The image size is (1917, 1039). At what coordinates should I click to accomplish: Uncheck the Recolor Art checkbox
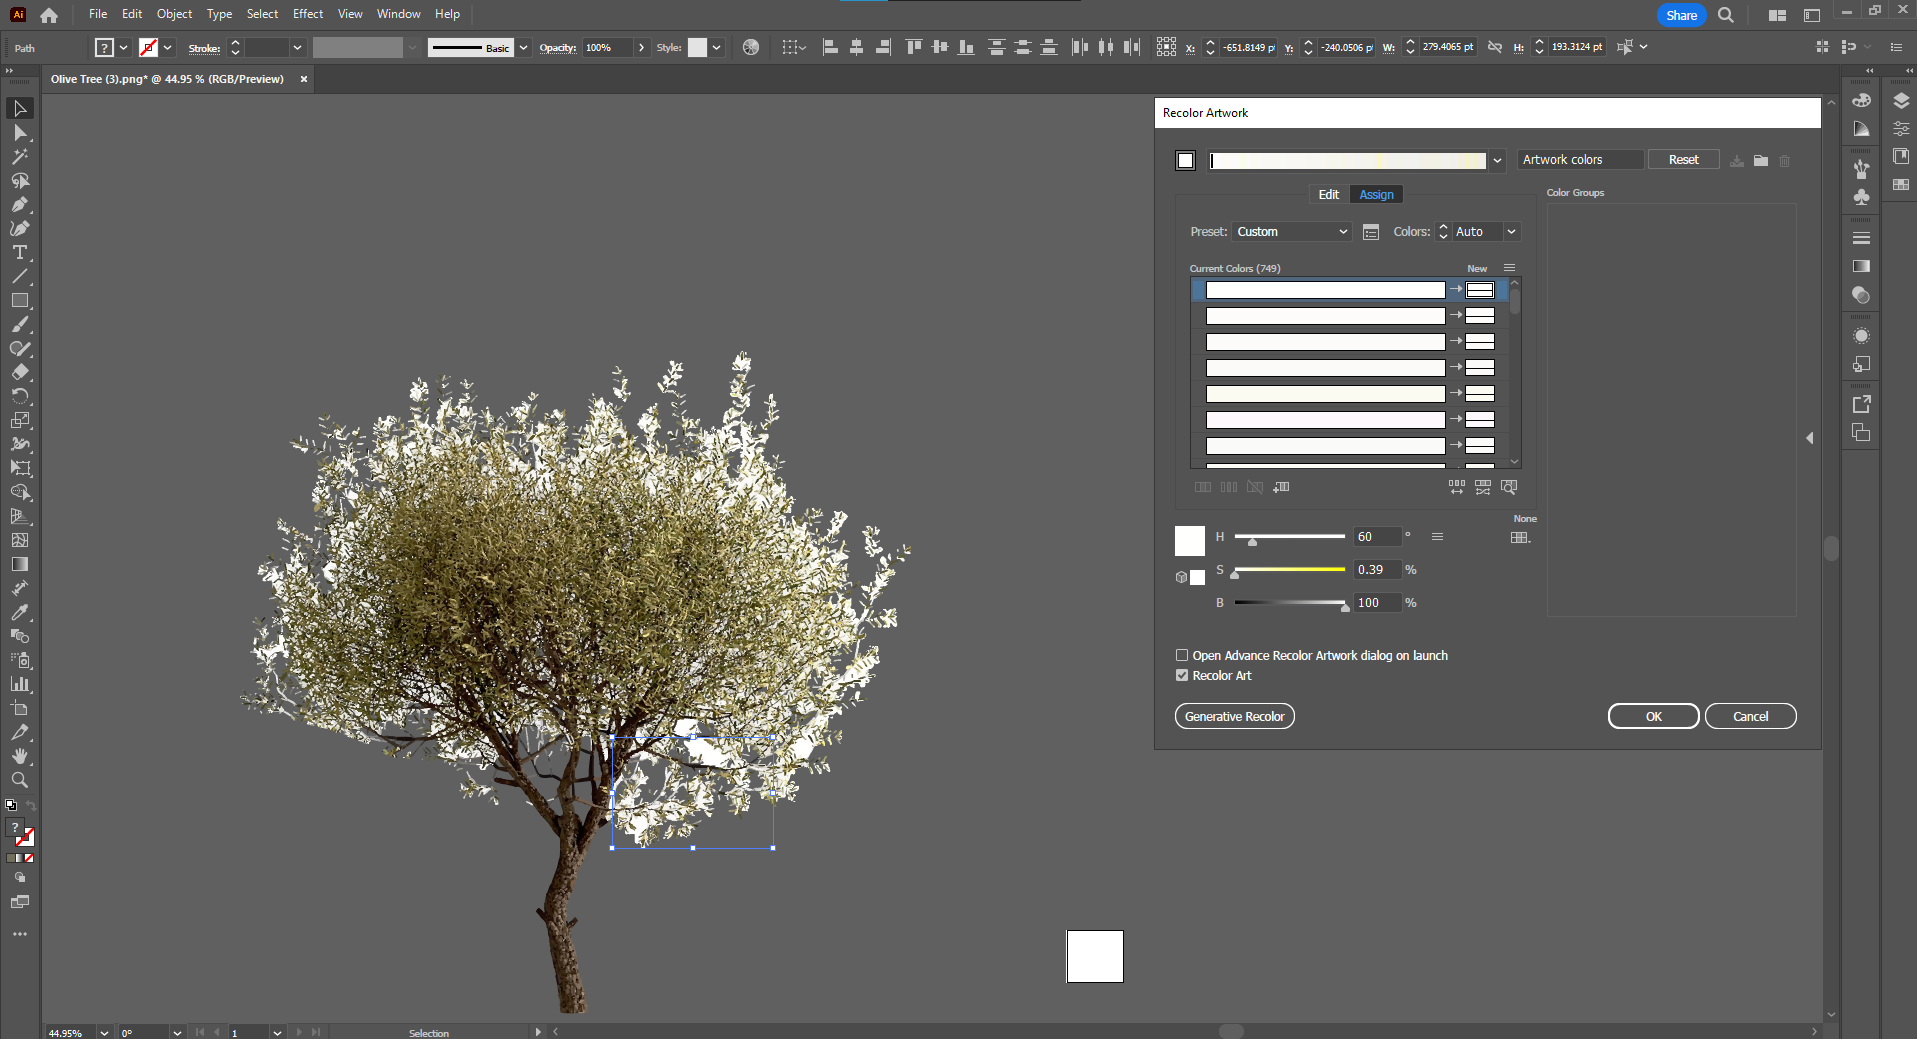pyautogui.click(x=1181, y=675)
